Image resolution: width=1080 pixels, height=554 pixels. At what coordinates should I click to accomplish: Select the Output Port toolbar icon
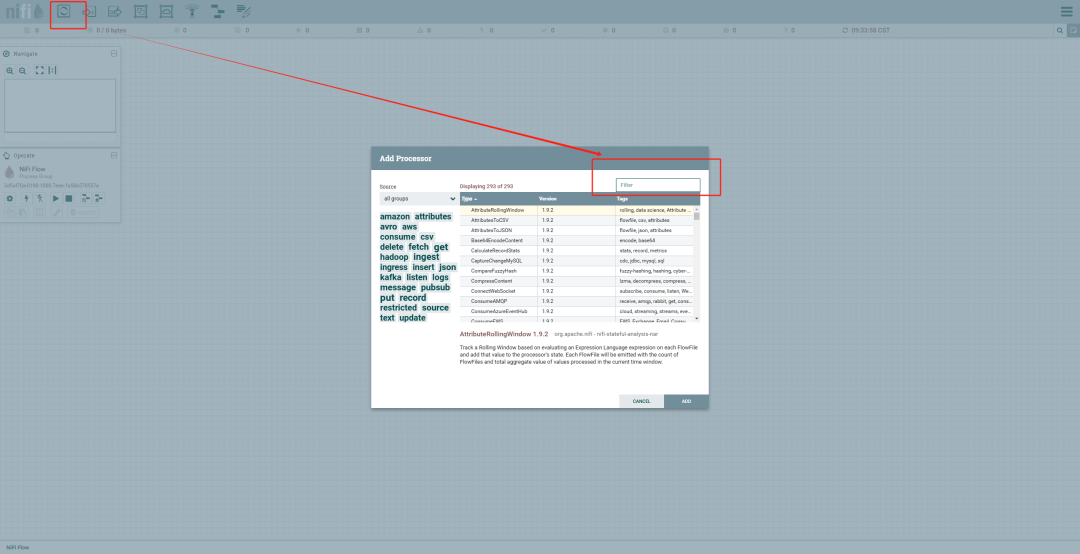point(115,11)
